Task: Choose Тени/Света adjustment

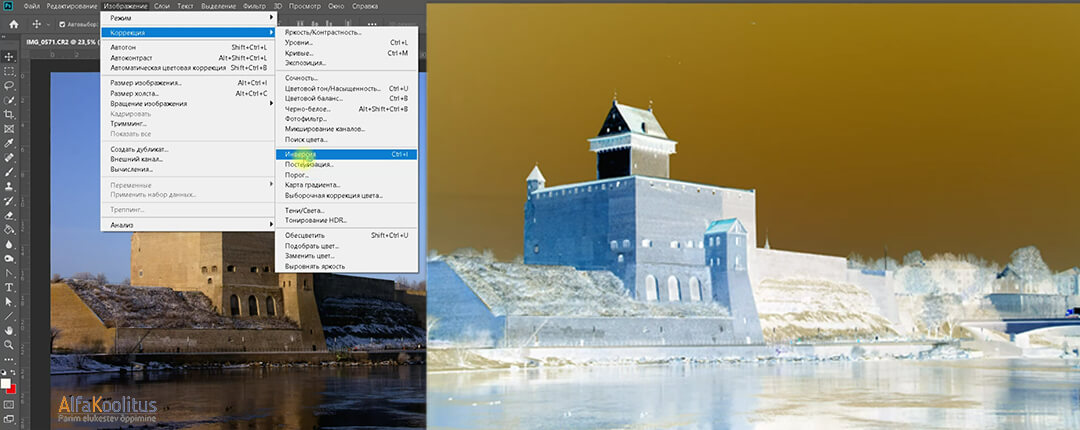Action: (346, 210)
